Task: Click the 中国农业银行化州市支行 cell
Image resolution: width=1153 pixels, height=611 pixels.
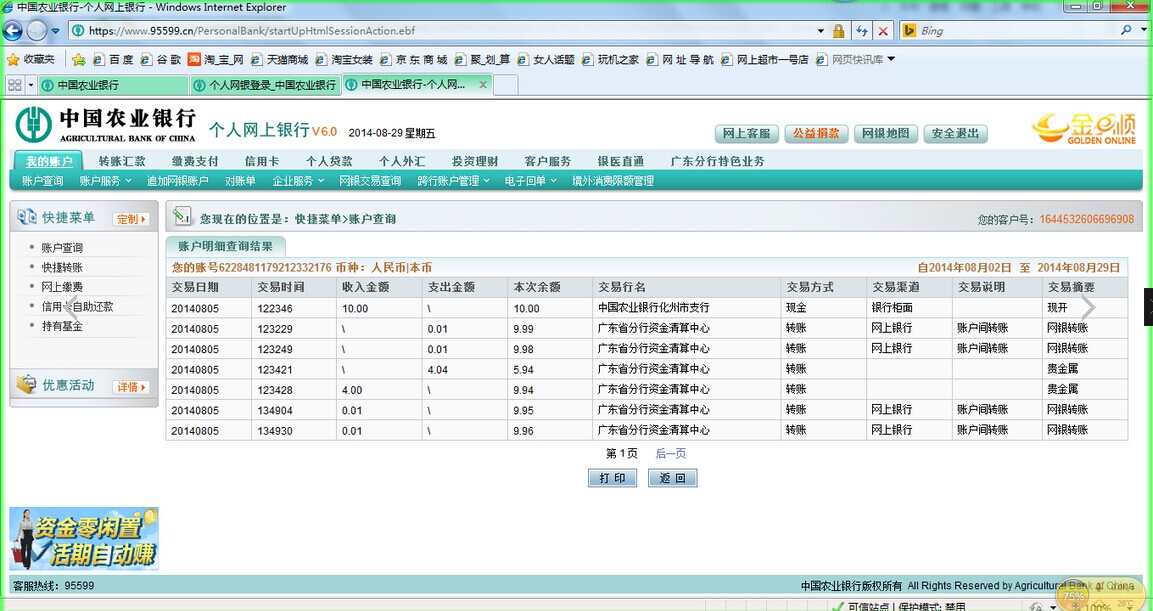Action: tap(687, 308)
